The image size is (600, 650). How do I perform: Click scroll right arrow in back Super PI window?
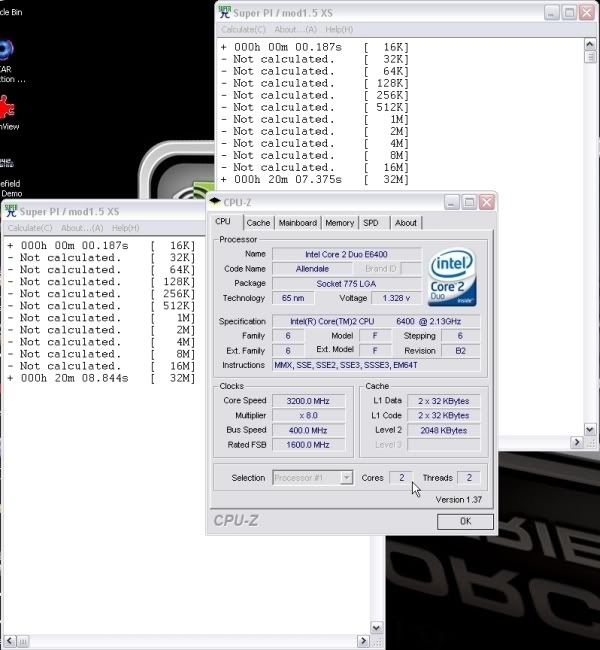click(576, 442)
